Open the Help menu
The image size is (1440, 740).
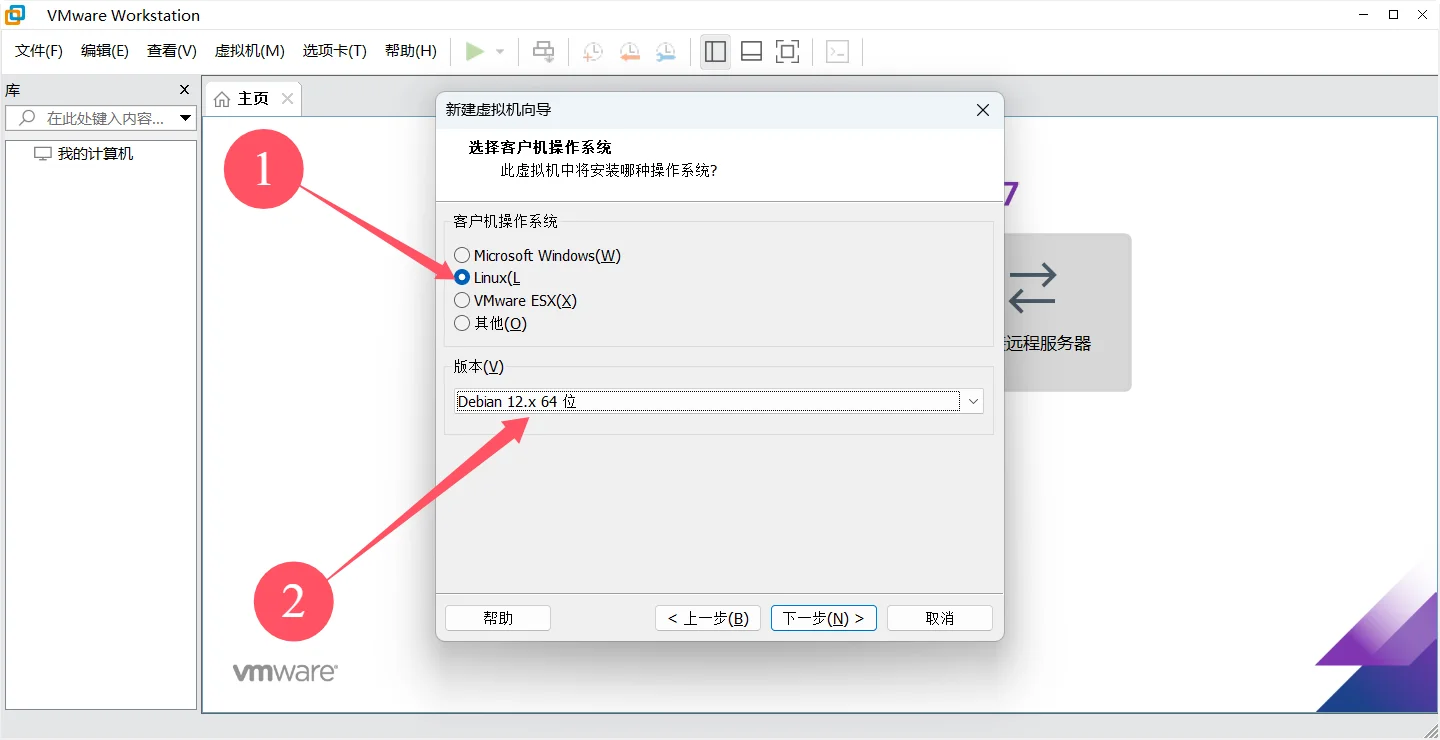click(411, 51)
